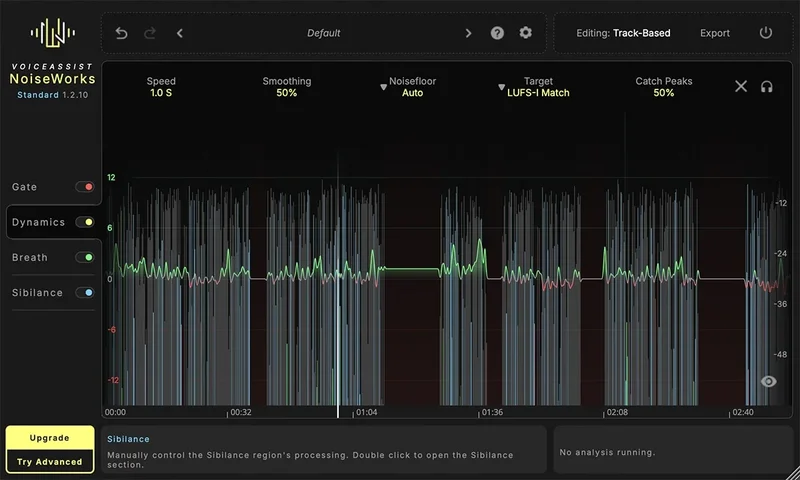Click the 02:40 timeline marker
The image size is (800, 480).
tap(742, 412)
